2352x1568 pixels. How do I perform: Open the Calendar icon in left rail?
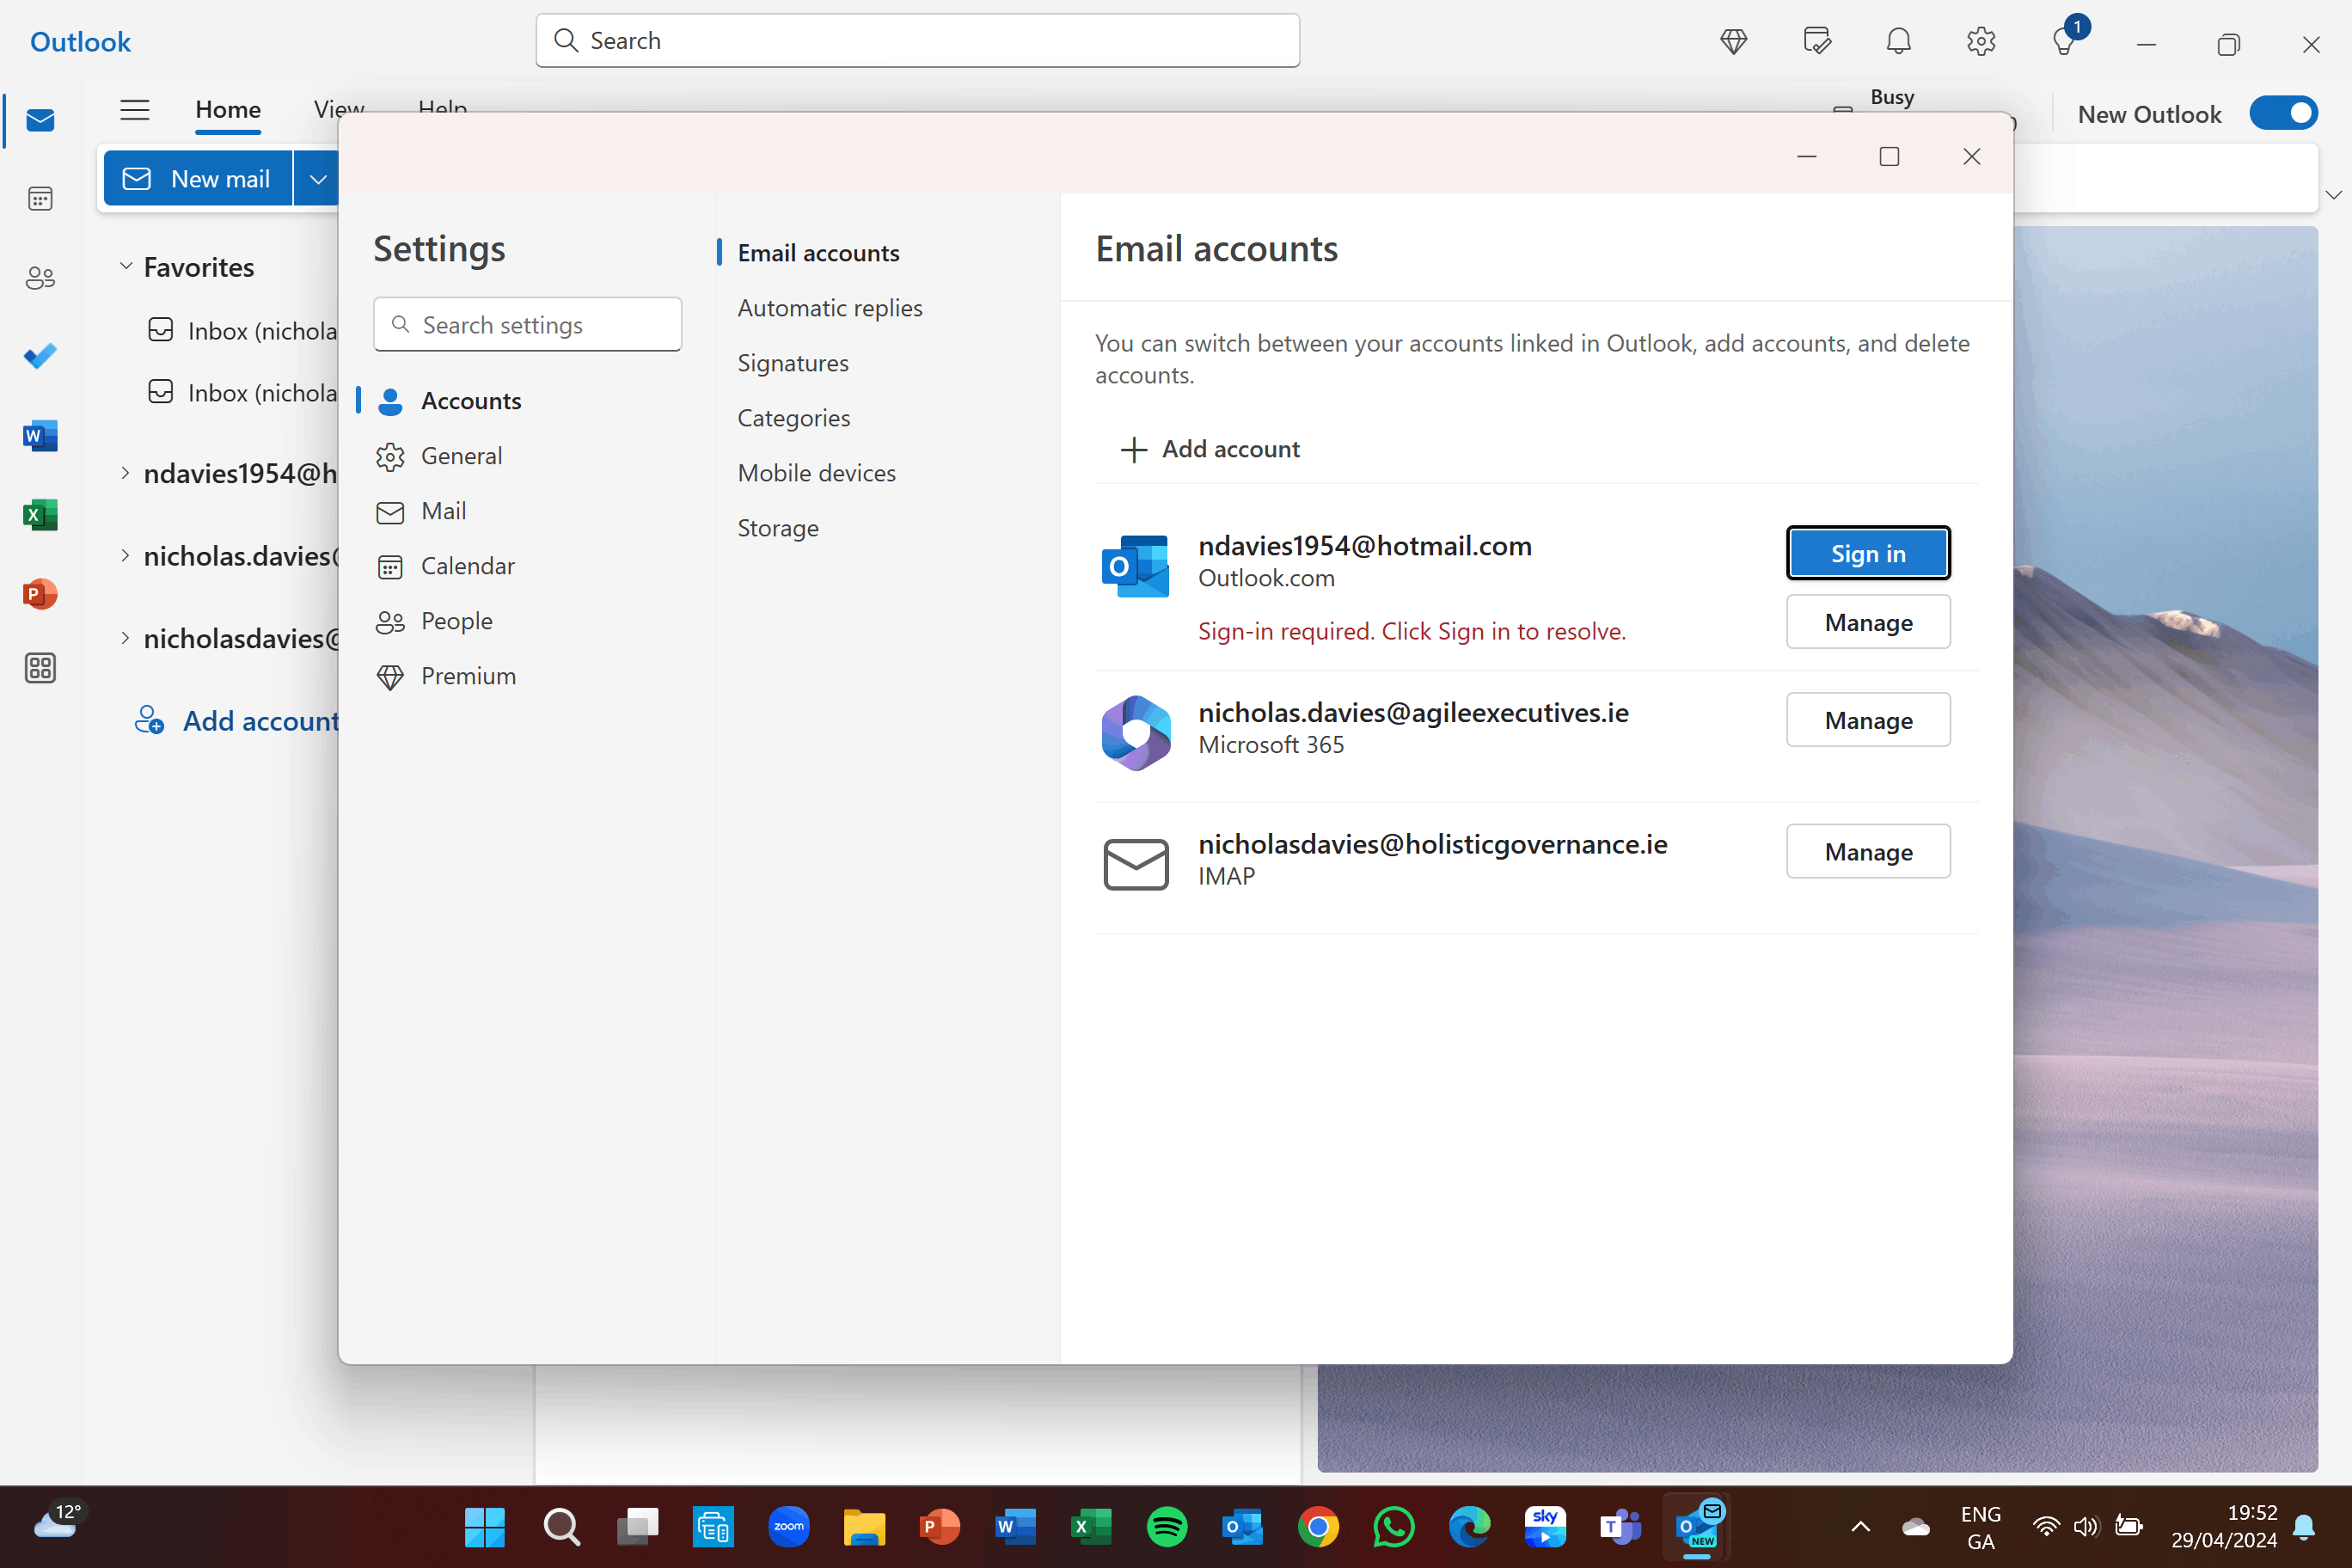(40, 198)
